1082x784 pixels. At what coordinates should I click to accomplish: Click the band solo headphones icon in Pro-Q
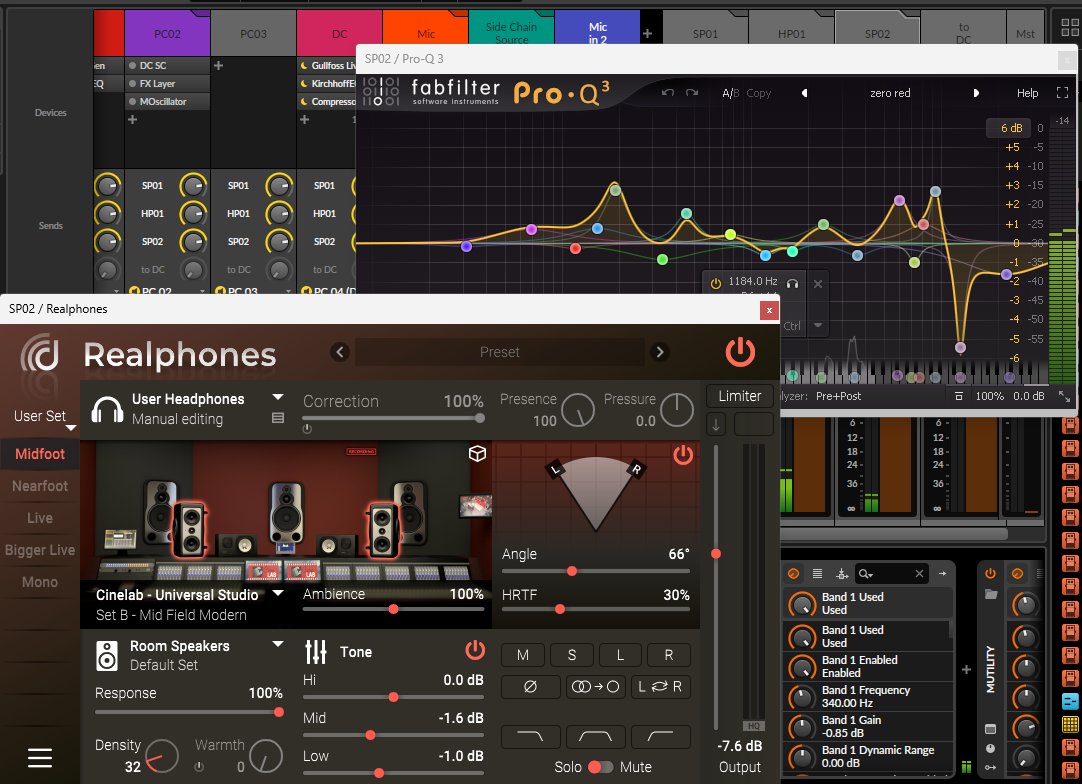[792, 283]
